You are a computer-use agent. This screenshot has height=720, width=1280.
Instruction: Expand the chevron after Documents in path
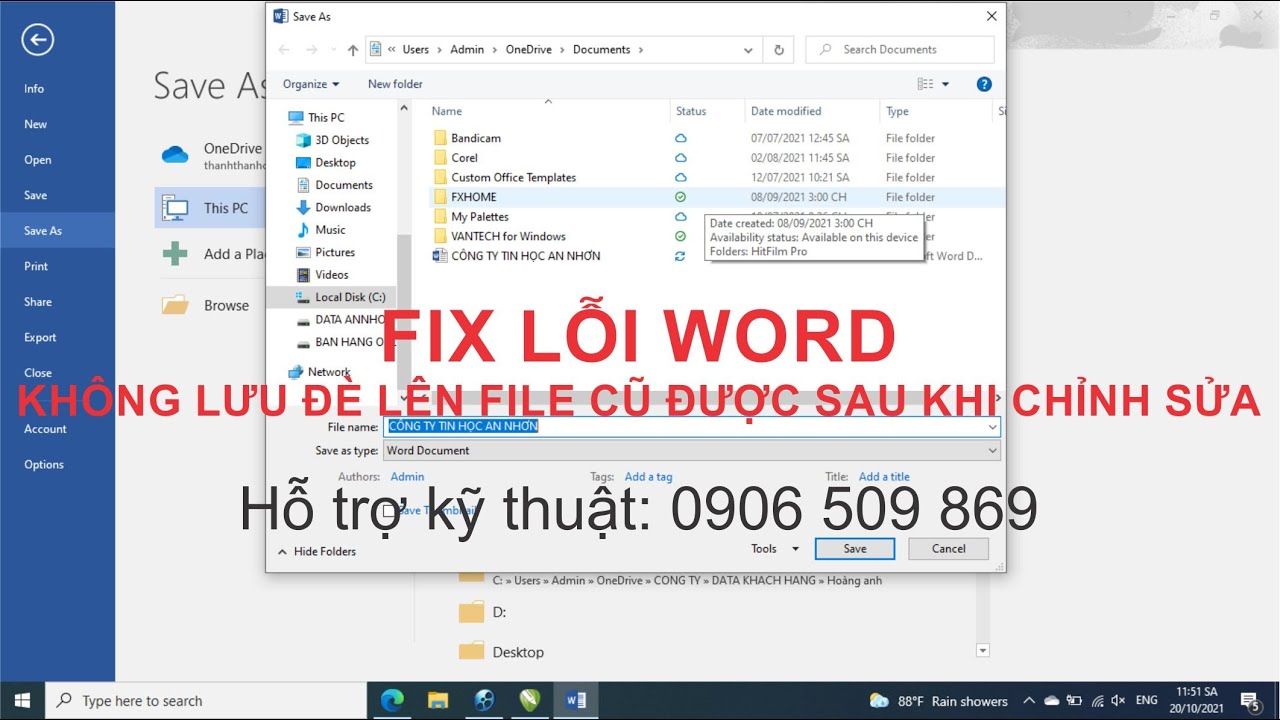(640, 49)
